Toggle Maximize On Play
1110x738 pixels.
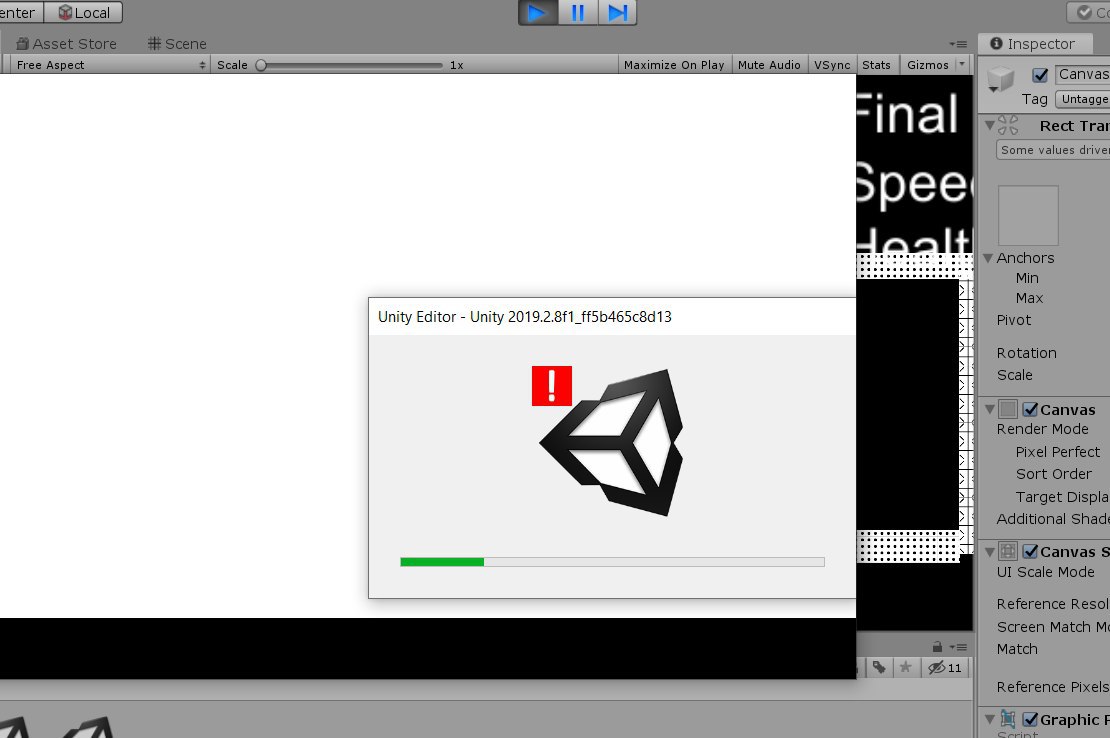tap(674, 65)
